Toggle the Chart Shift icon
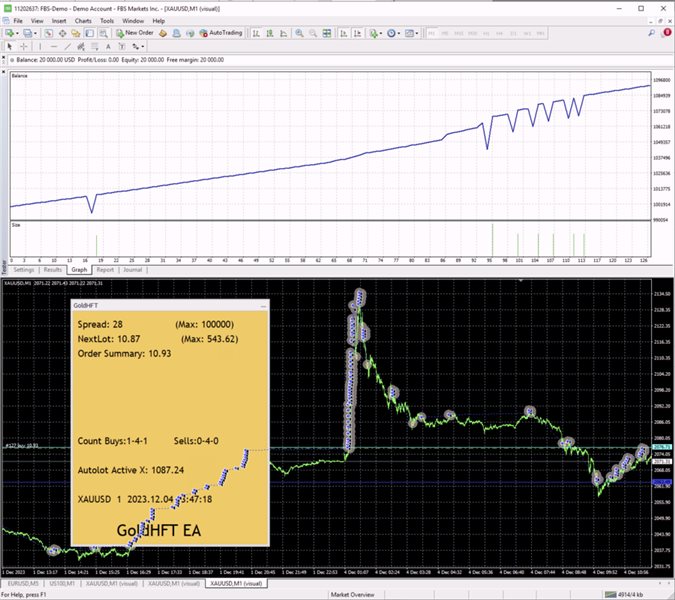 point(358,33)
